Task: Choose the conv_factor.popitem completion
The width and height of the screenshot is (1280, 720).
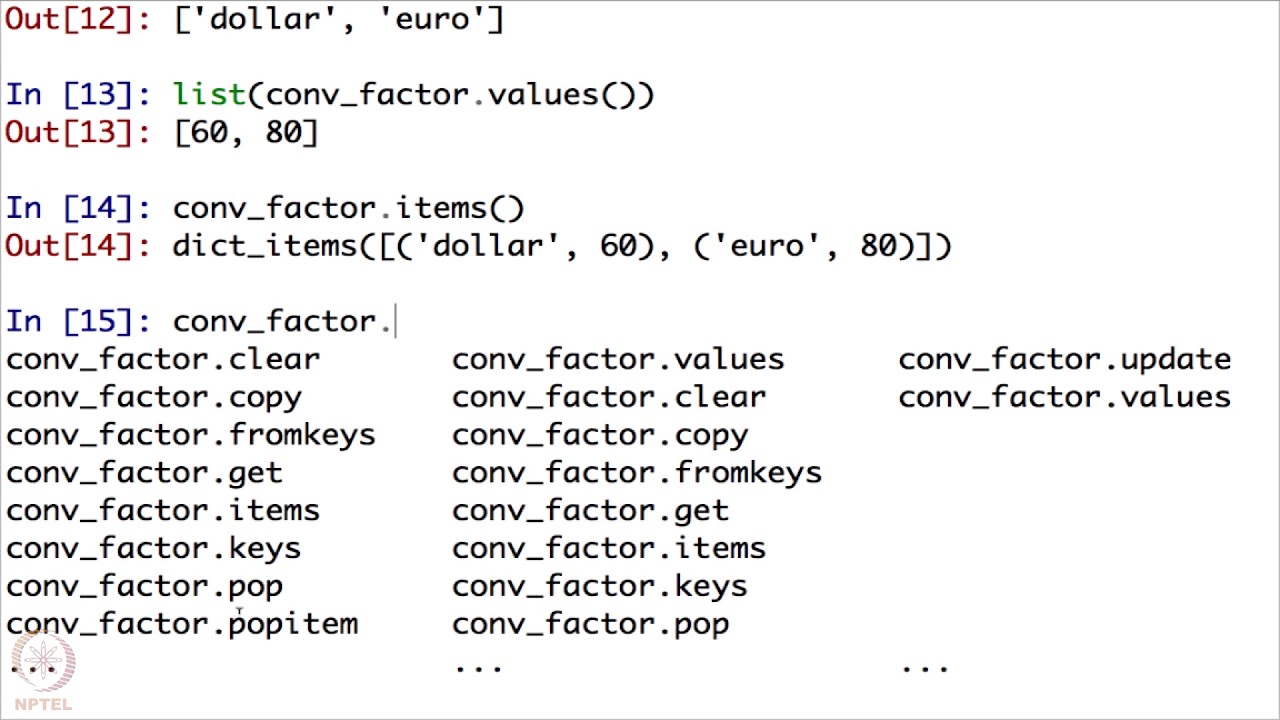Action: pyautogui.click(x=182, y=624)
